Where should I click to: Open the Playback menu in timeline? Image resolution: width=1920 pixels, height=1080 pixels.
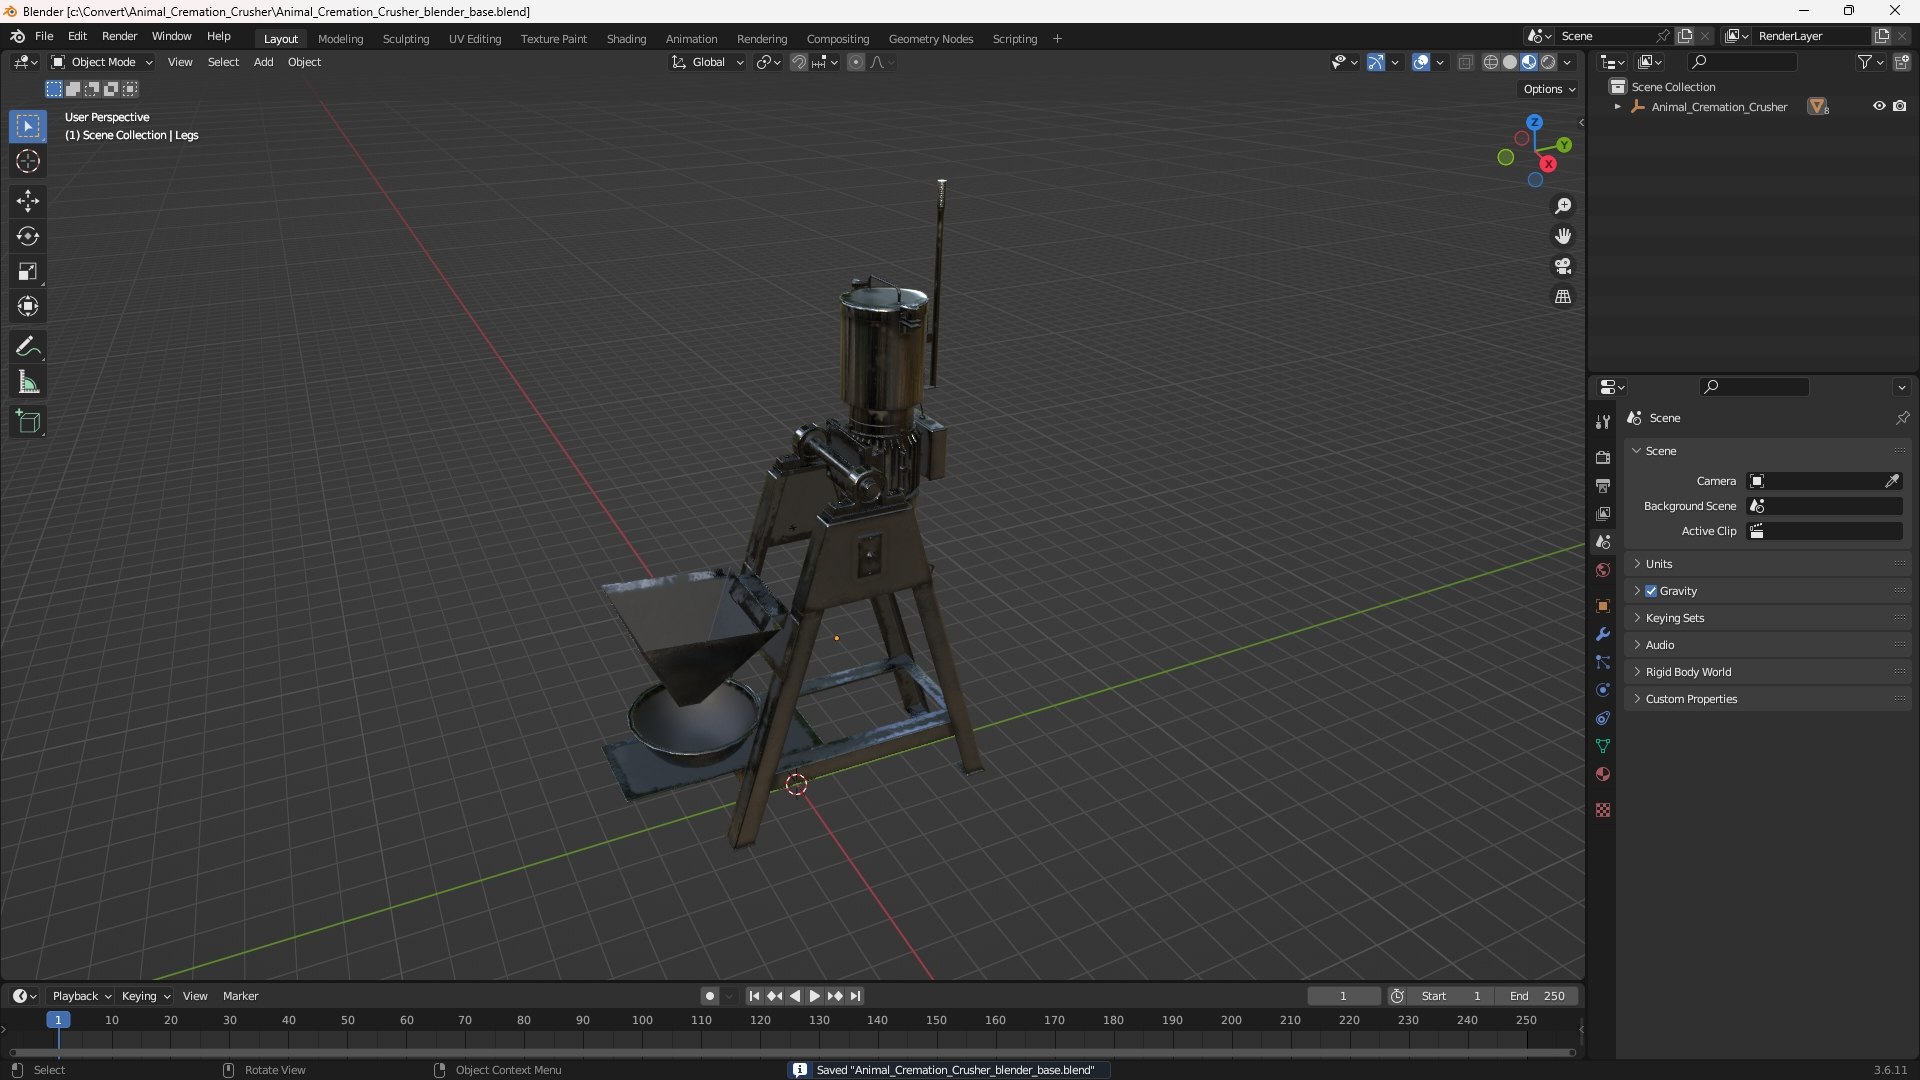click(x=81, y=996)
